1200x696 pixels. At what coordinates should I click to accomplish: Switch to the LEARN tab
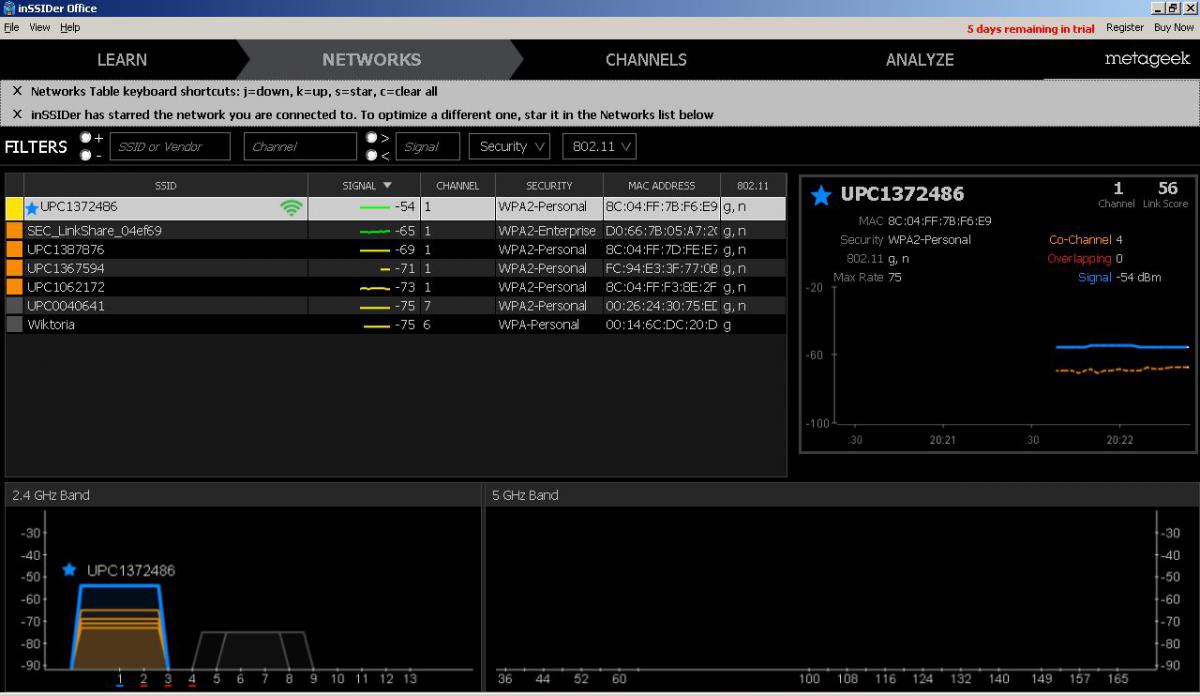click(122, 60)
